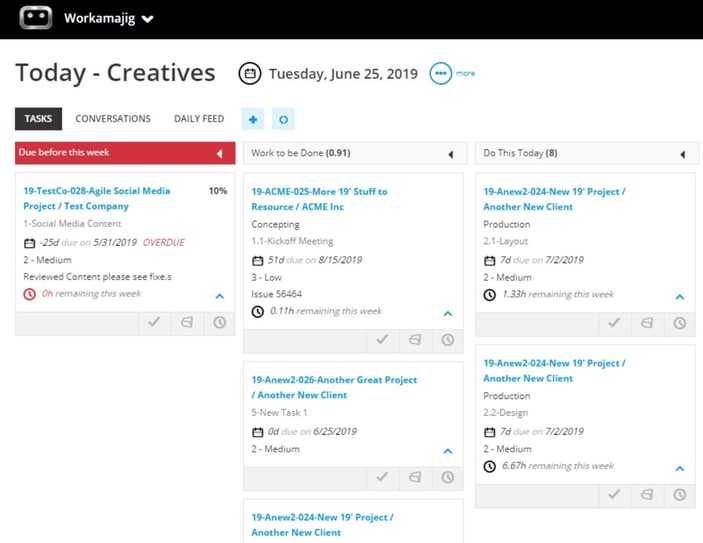The width and height of the screenshot is (703, 543).
Task: Click the blue plus add button
Action: pos(253,119)
